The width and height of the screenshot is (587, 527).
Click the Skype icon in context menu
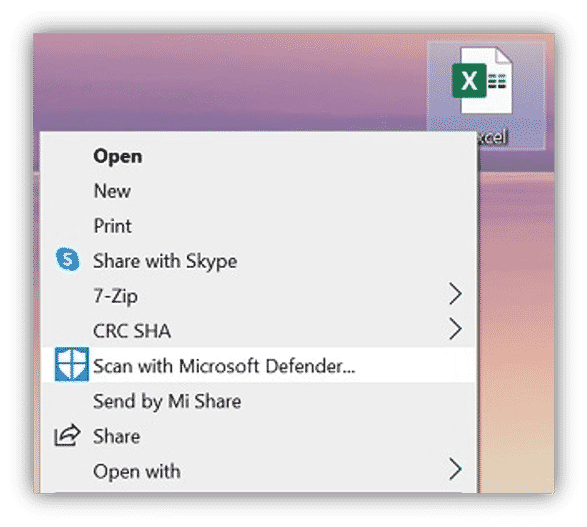67,259
